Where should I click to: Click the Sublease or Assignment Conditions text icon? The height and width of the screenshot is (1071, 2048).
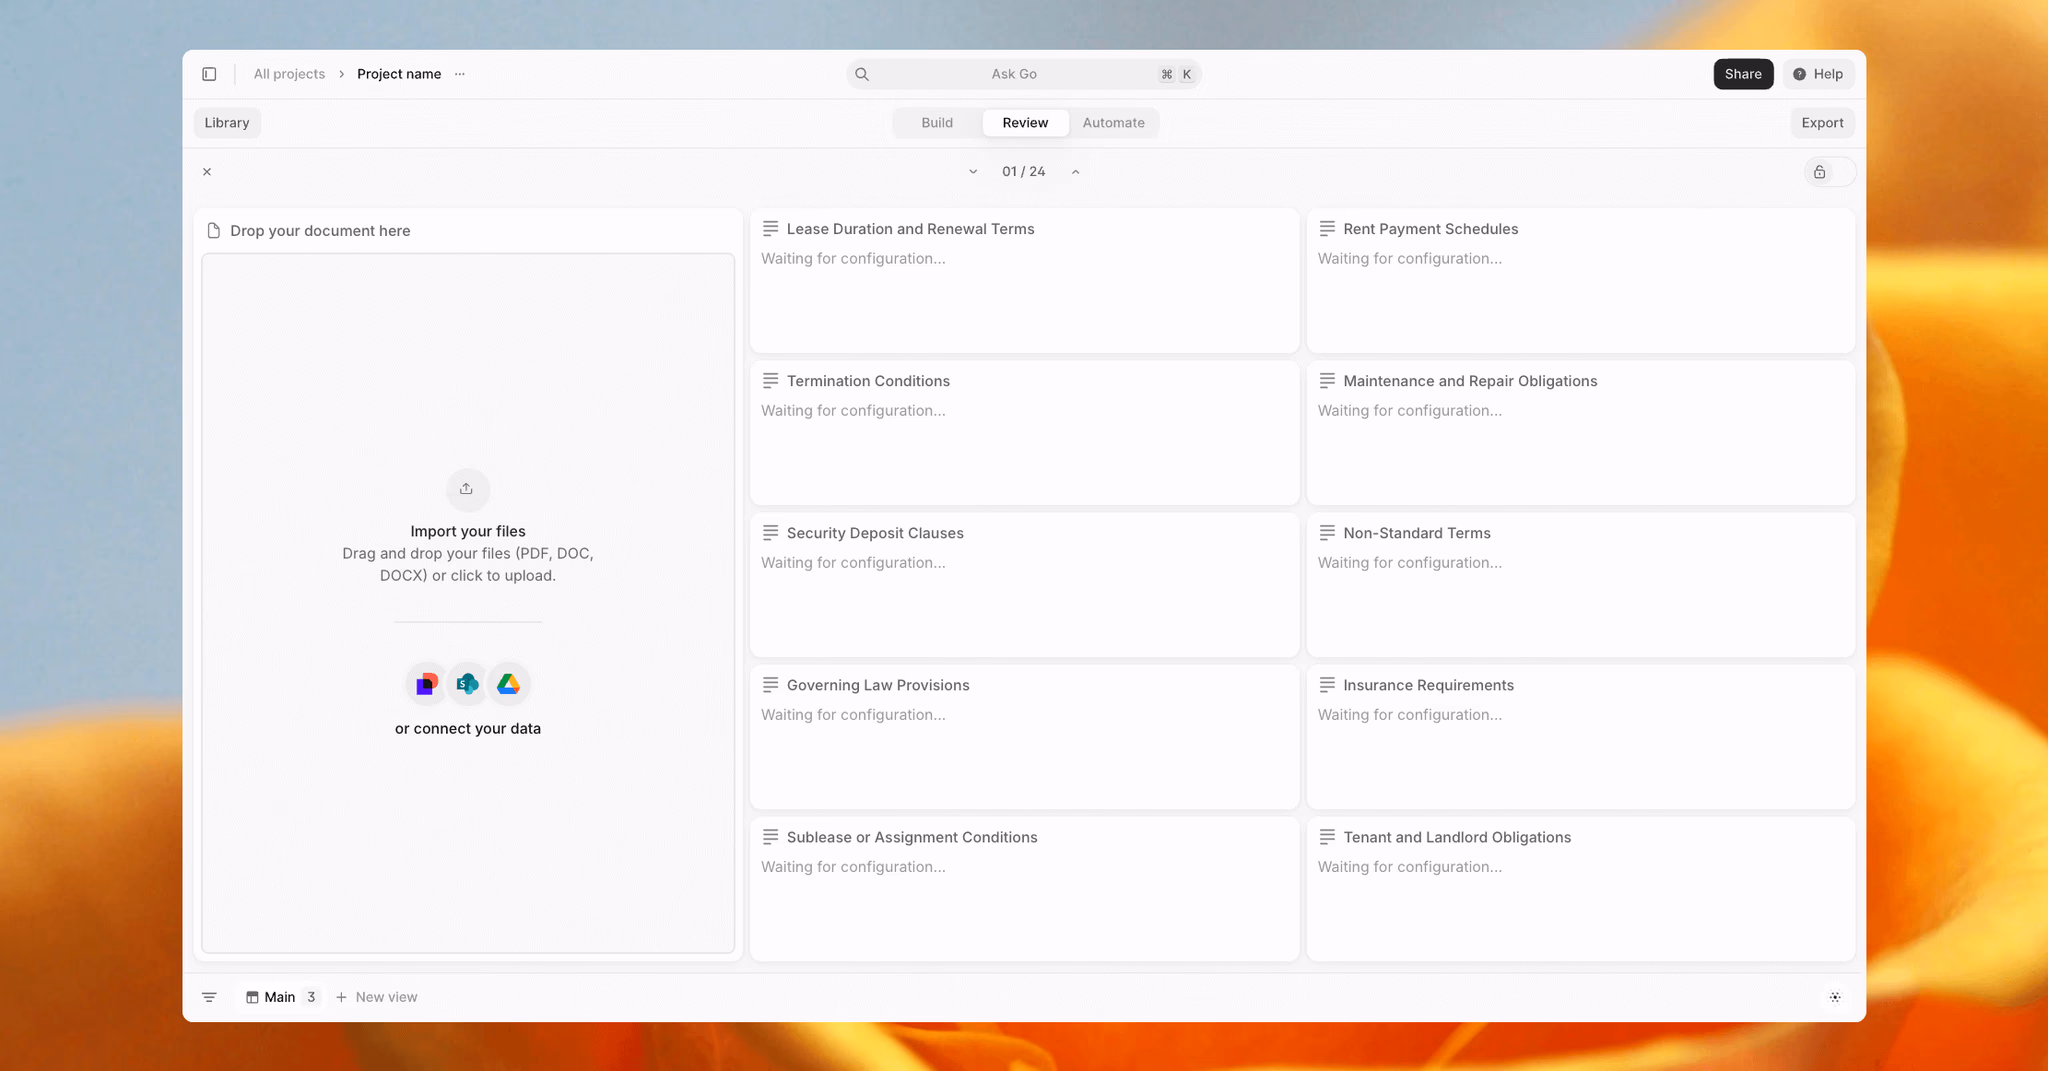(x=770, y=837)
